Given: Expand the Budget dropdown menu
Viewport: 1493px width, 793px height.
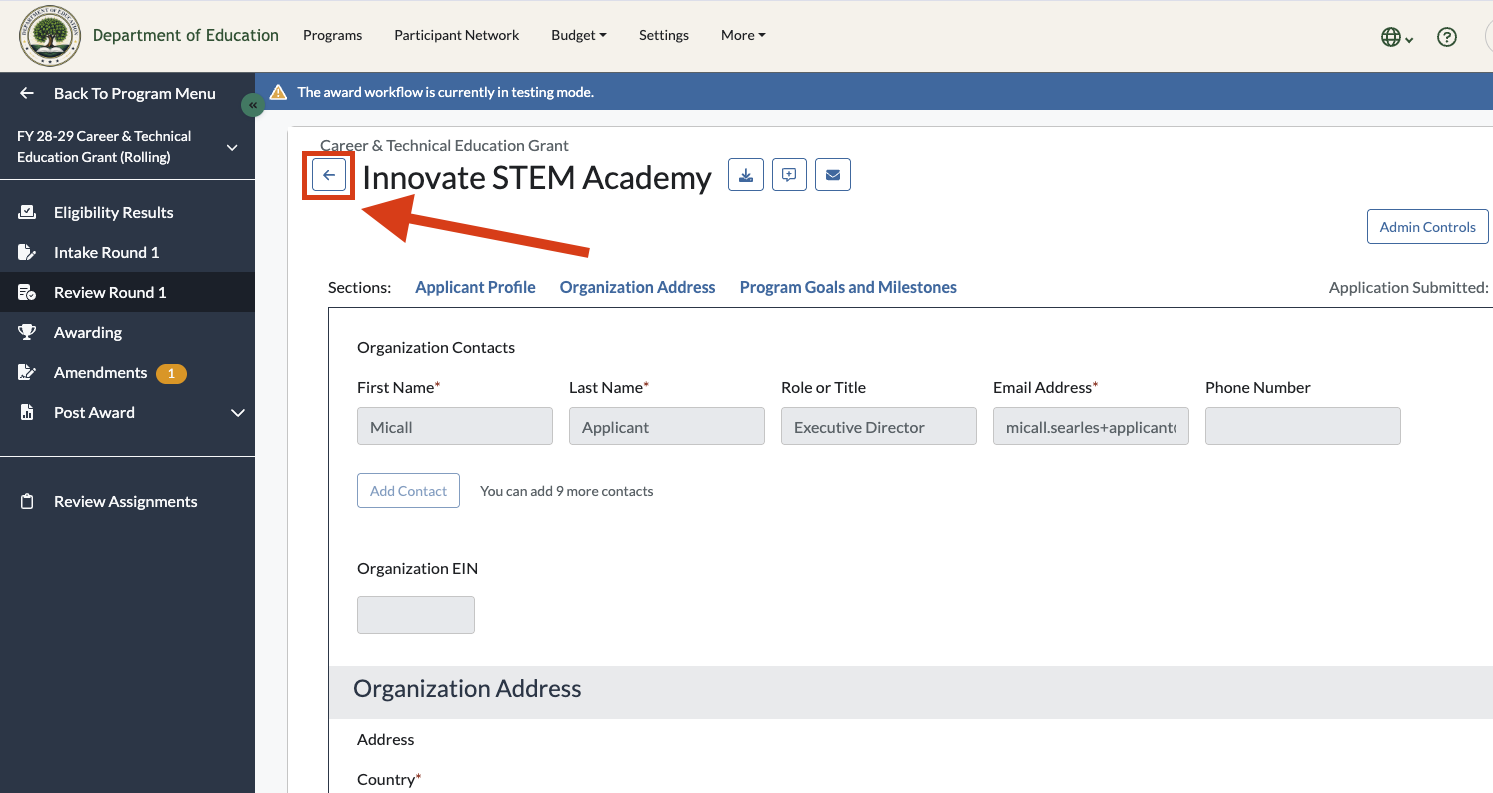Looking at the screenshot, I should click(579, 35).
